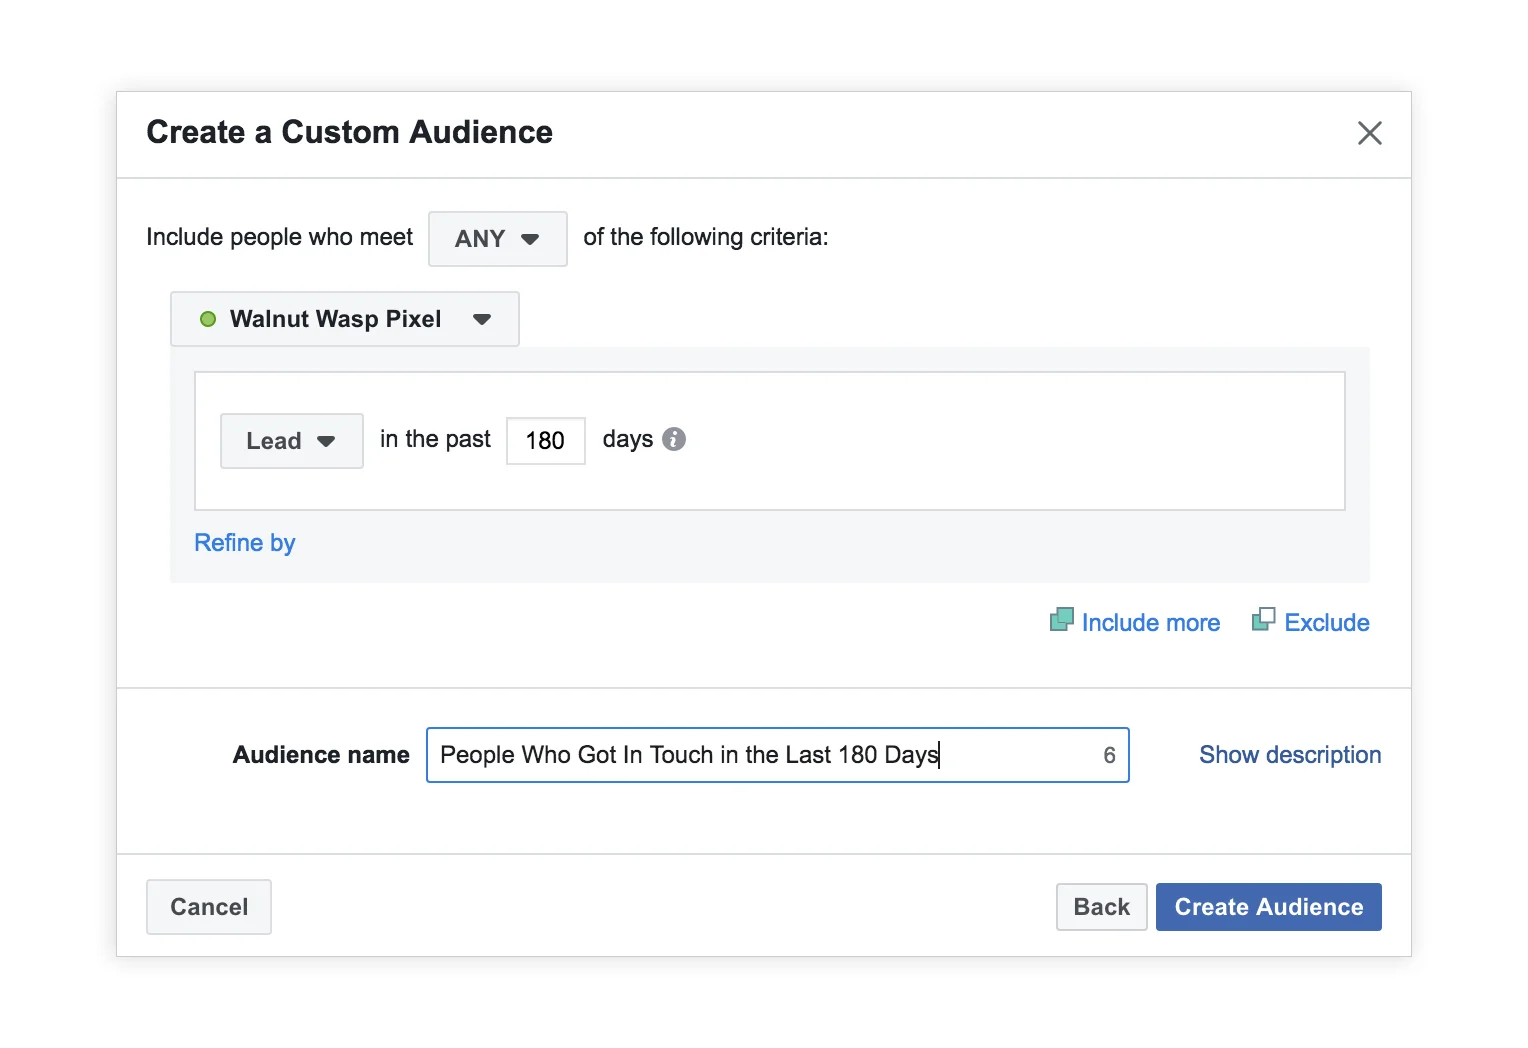Viewport: 1528px width, 1048px height.
Task: Open the Lead event dropdown
Action: 292,441
